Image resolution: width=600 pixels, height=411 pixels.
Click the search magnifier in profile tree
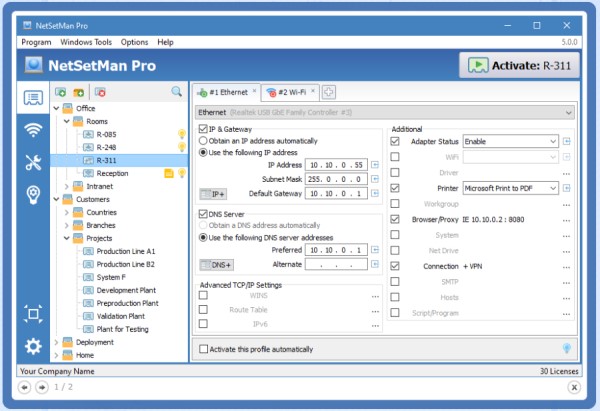(x=176, y=91)
